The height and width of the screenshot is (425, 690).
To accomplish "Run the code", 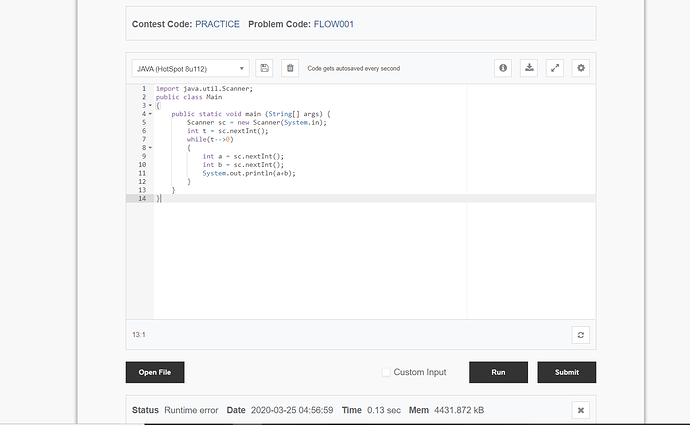I will point(498,372).
